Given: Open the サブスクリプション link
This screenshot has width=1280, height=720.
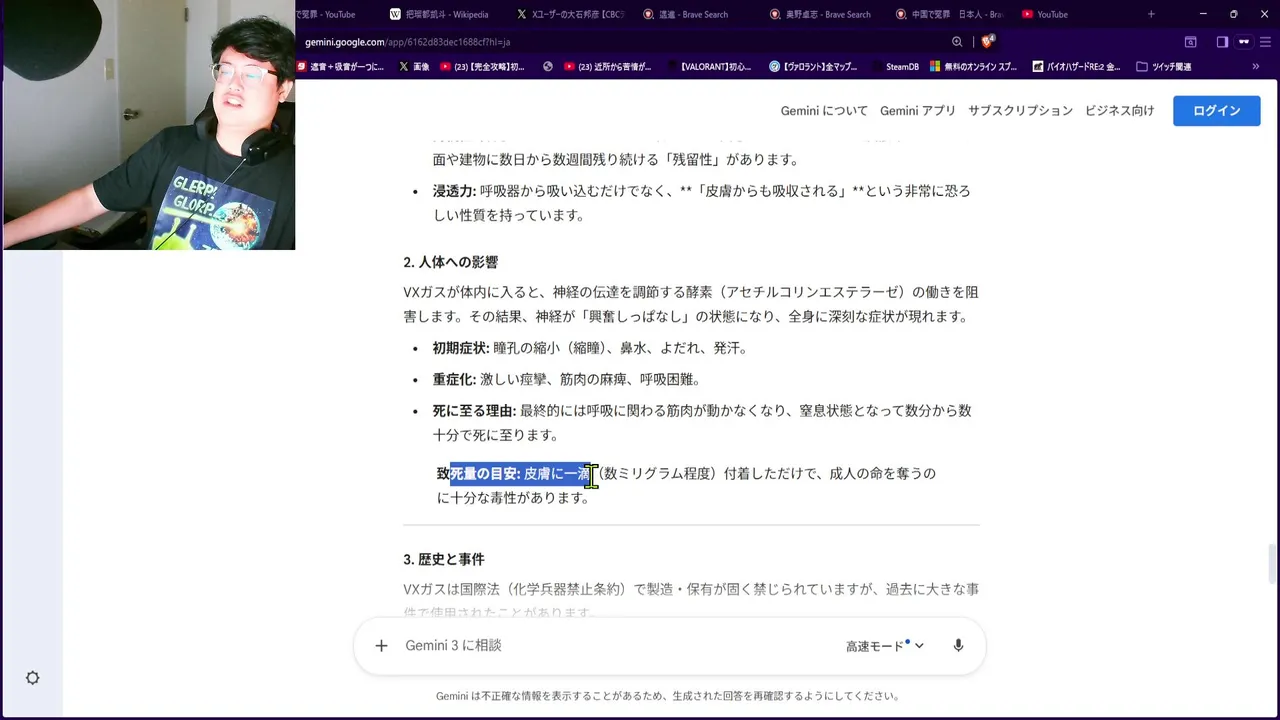Looking at the screenshot, I should pos(1020,111).
